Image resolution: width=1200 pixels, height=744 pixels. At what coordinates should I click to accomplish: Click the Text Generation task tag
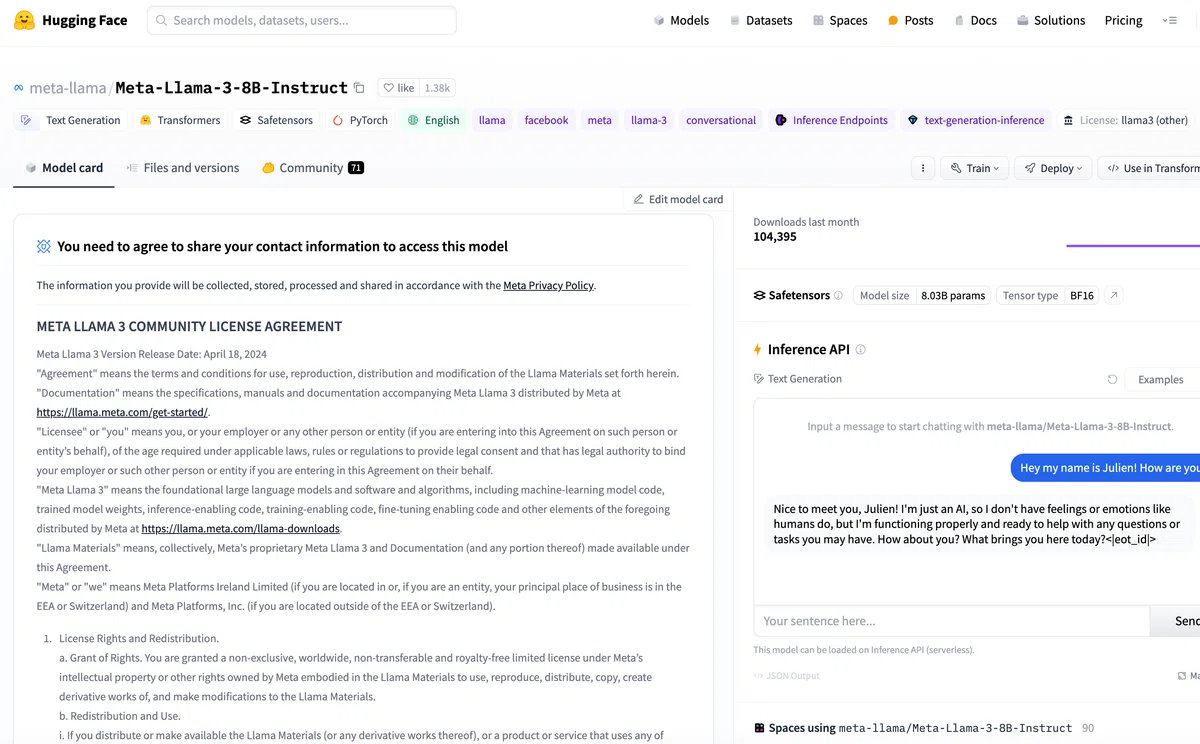coord(70,120)
